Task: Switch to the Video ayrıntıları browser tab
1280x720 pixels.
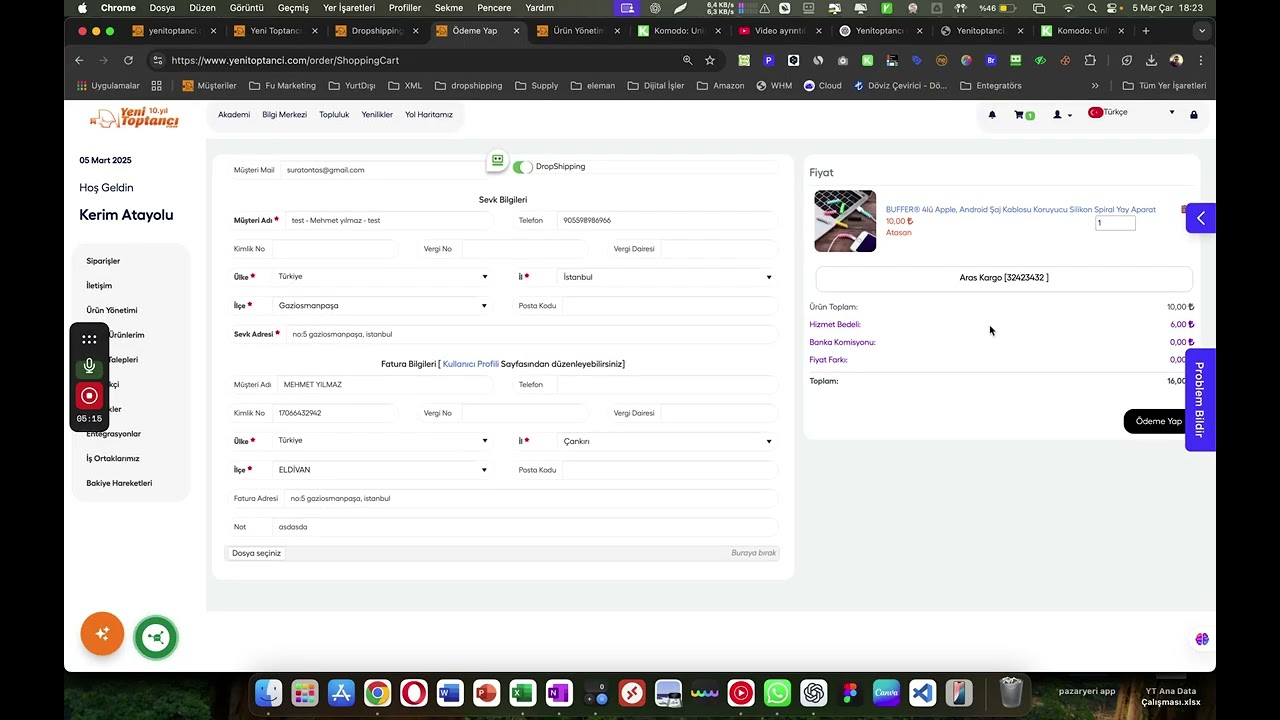Action: (778, 31)
